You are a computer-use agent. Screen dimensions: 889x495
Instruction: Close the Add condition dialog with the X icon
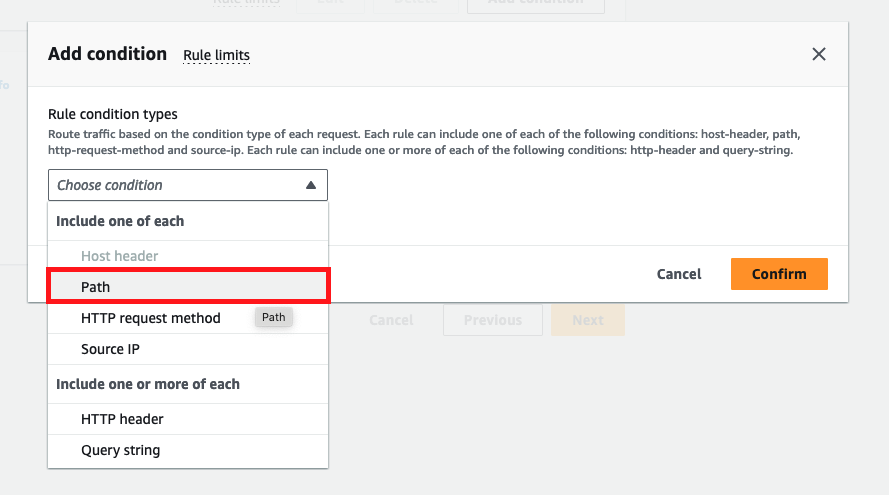point(819,54)
